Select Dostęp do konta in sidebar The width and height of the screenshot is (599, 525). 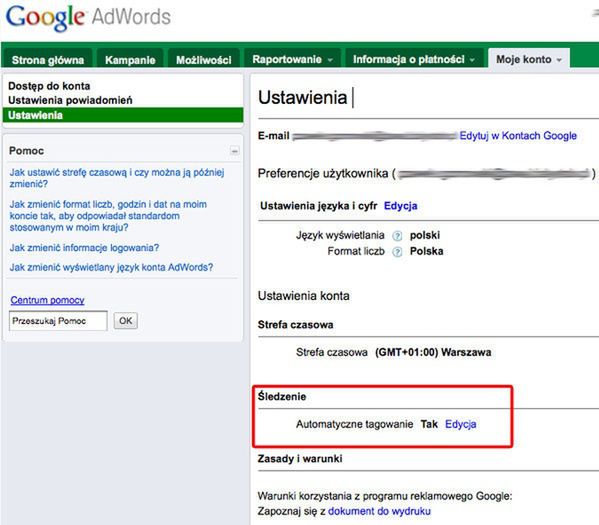tap(49, 86)
